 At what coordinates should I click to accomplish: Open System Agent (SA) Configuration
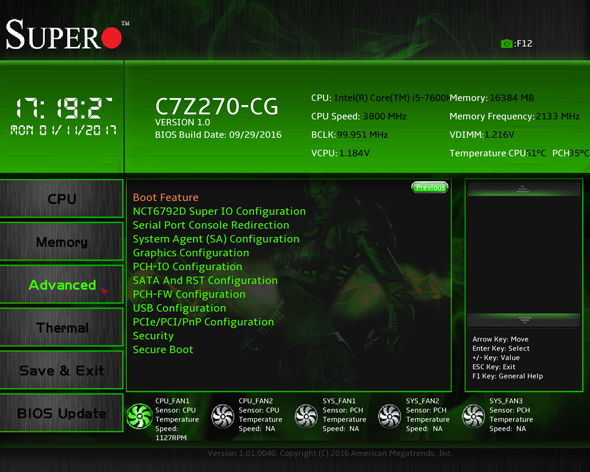pyautogui.click(x=216, y=239)
